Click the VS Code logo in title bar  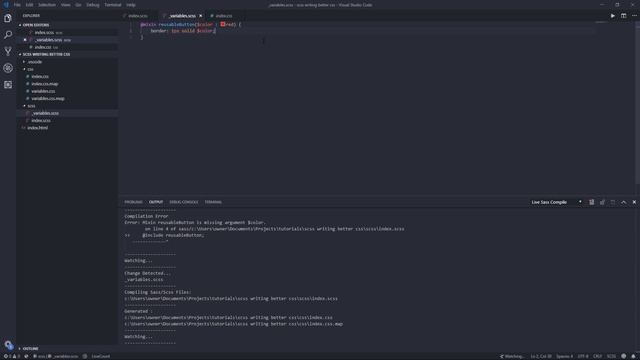(x=6, y=5)
